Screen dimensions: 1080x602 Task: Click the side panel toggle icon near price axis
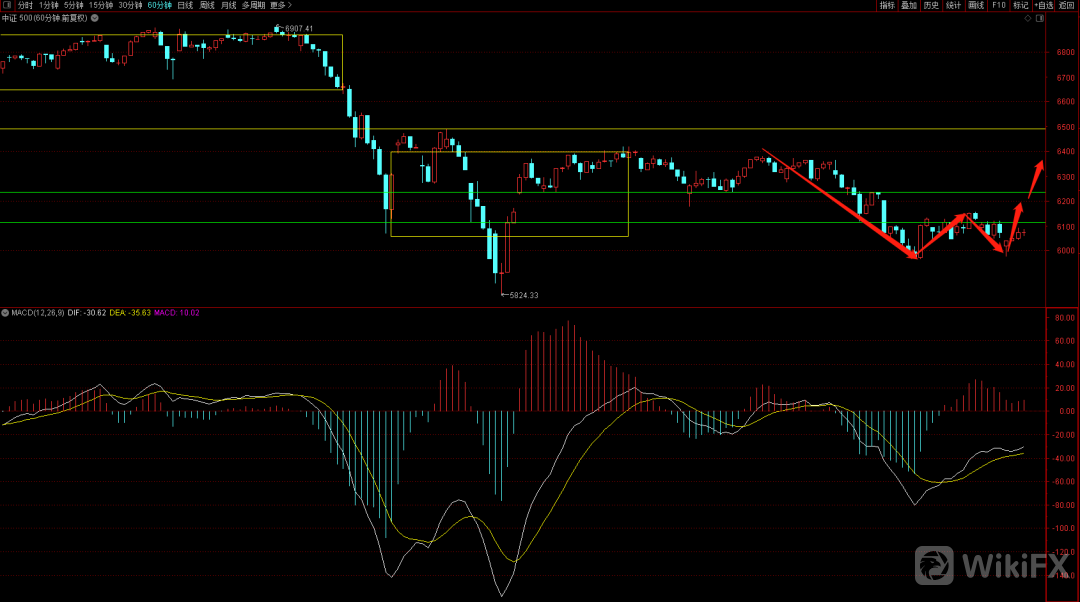tap(1041, 18)
